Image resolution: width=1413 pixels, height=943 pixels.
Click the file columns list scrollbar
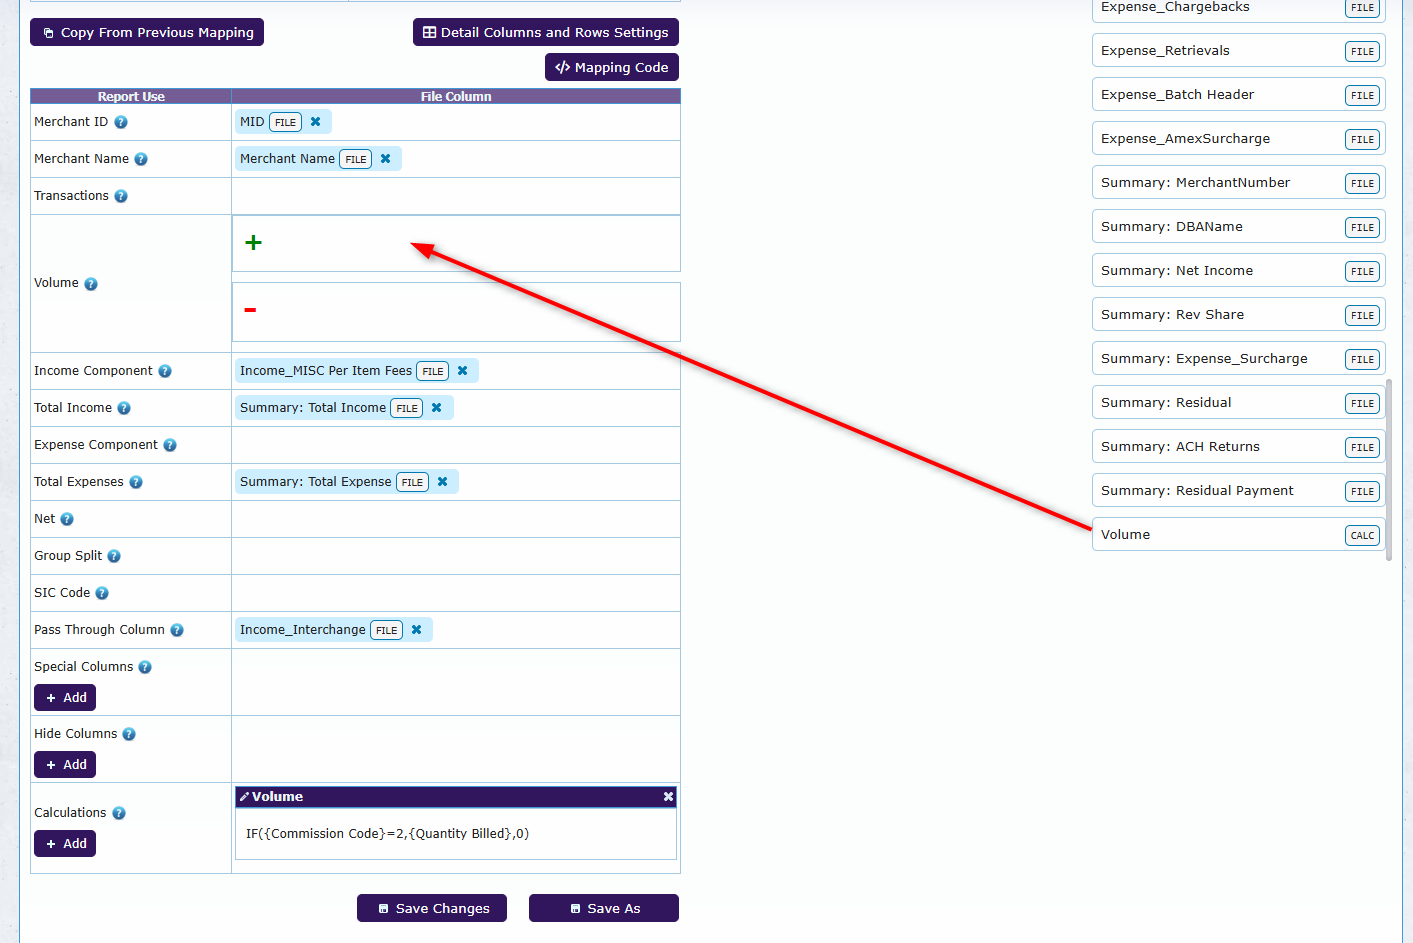click(1389, 470)
